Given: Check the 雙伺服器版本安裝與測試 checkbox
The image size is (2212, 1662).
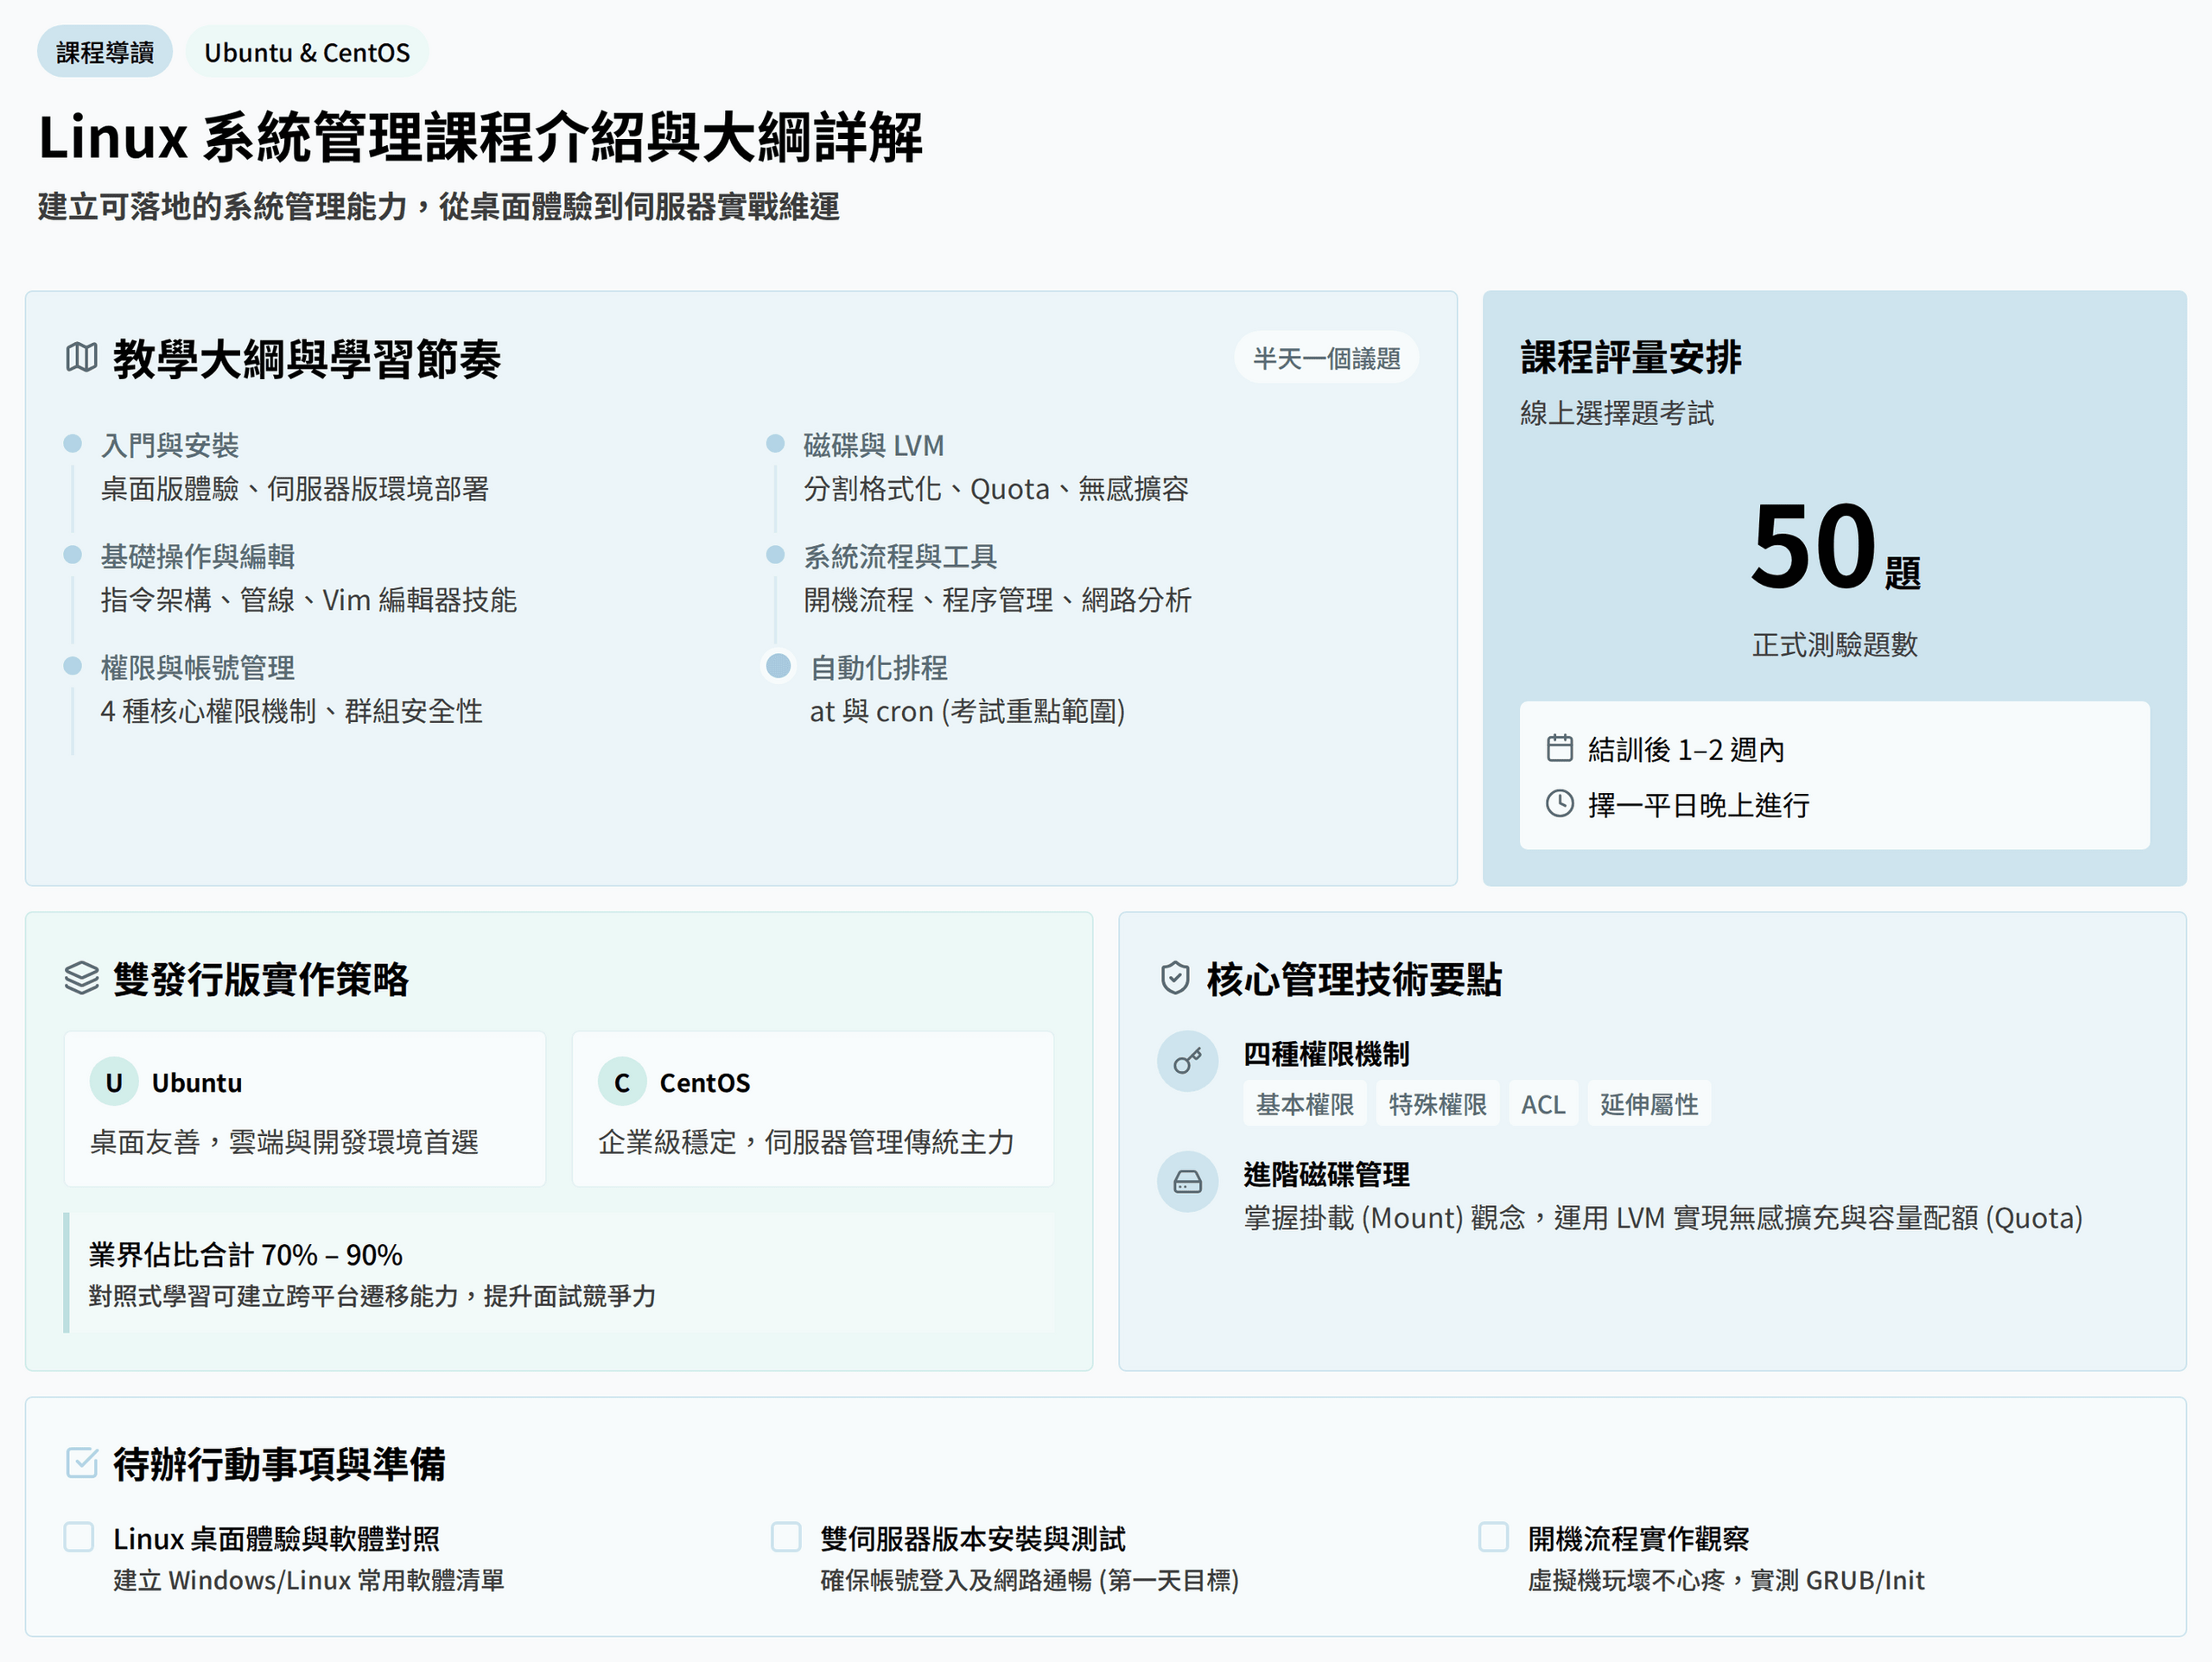Looking at the screenshot, I should point(786,1537).
